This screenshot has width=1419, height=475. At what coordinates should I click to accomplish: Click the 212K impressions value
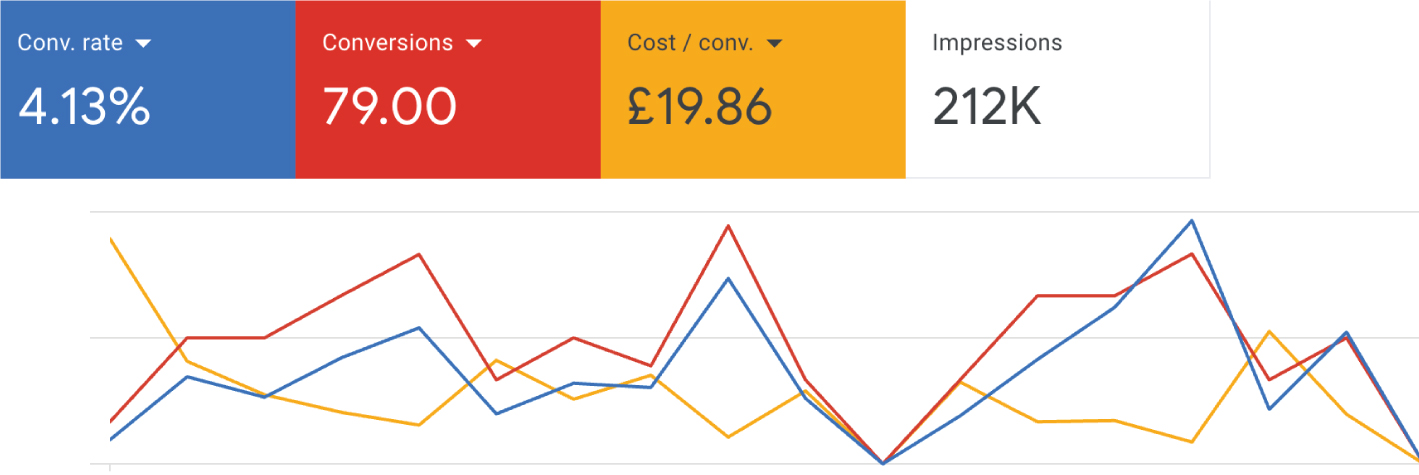(x=987, y=106)
